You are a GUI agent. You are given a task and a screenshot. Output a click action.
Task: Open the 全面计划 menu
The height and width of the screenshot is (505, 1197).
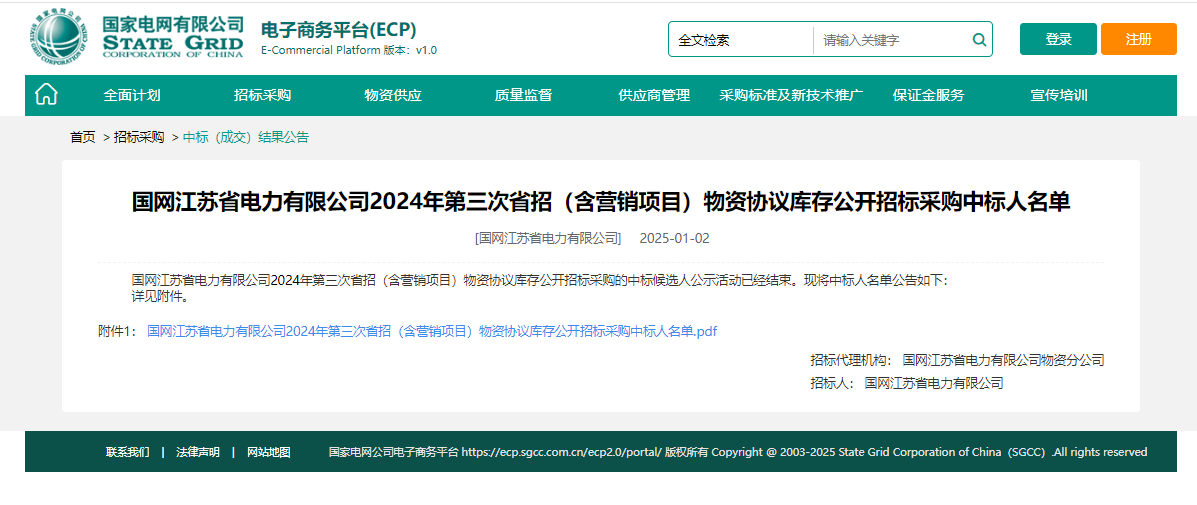pos(132,95)
